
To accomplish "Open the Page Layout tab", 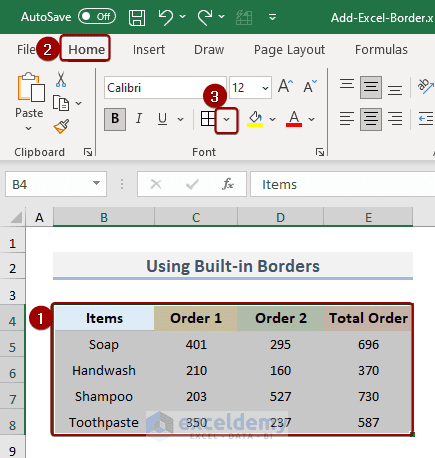I will pyautogui.click(x=289, y=50).
